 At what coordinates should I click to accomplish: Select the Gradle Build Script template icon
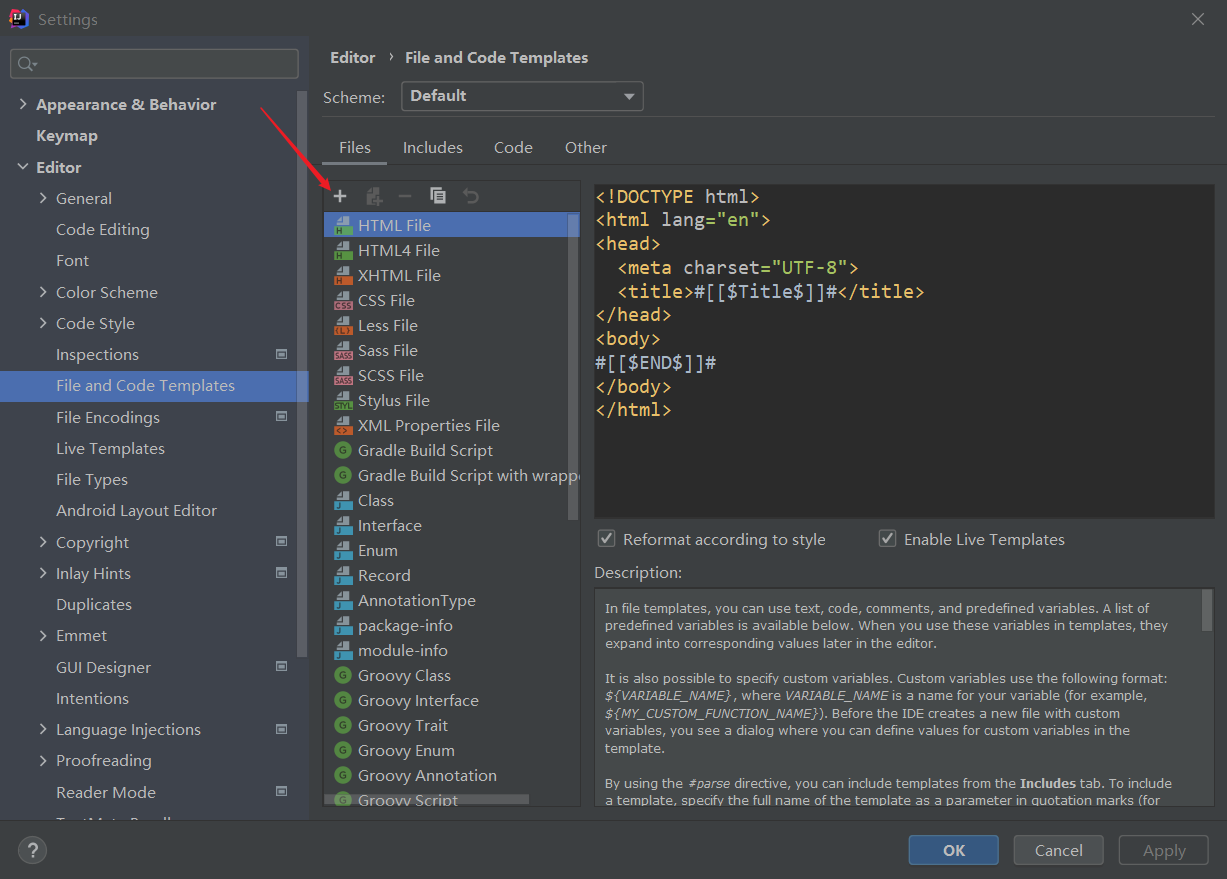pos(343,451)
